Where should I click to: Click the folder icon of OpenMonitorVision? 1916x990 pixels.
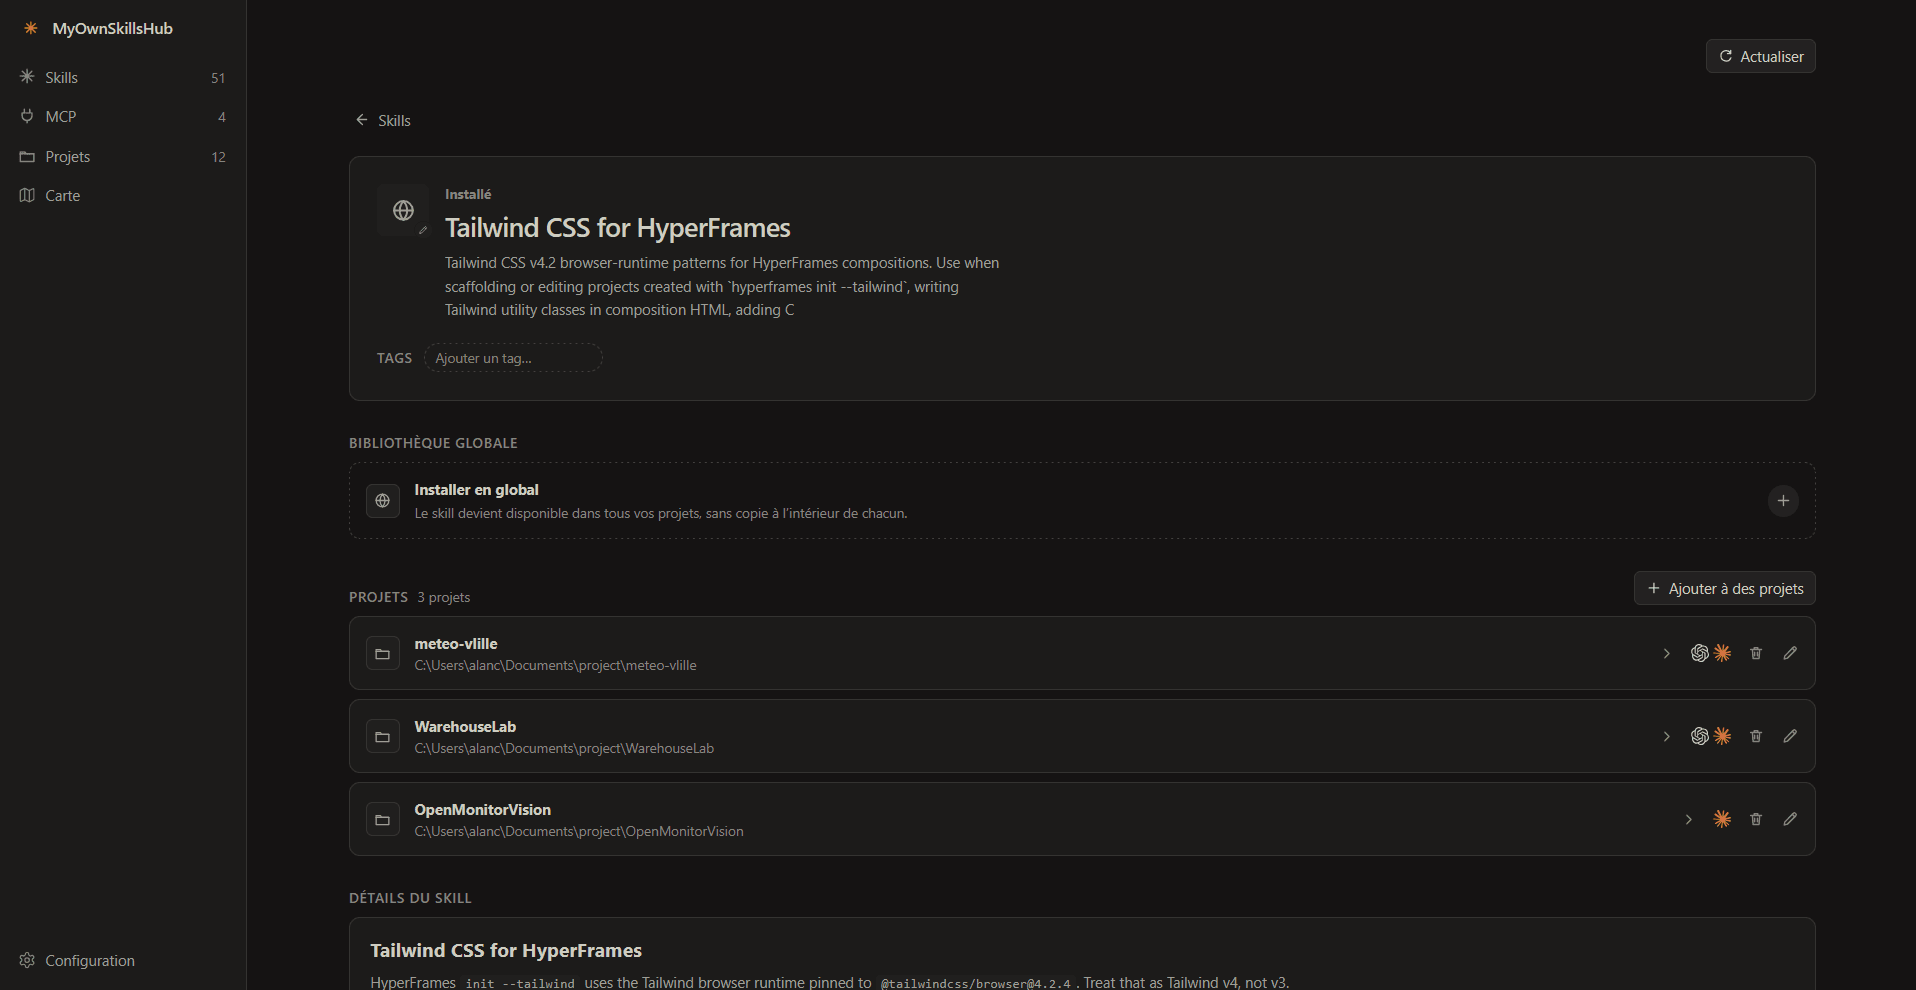[x=383, y=820]
